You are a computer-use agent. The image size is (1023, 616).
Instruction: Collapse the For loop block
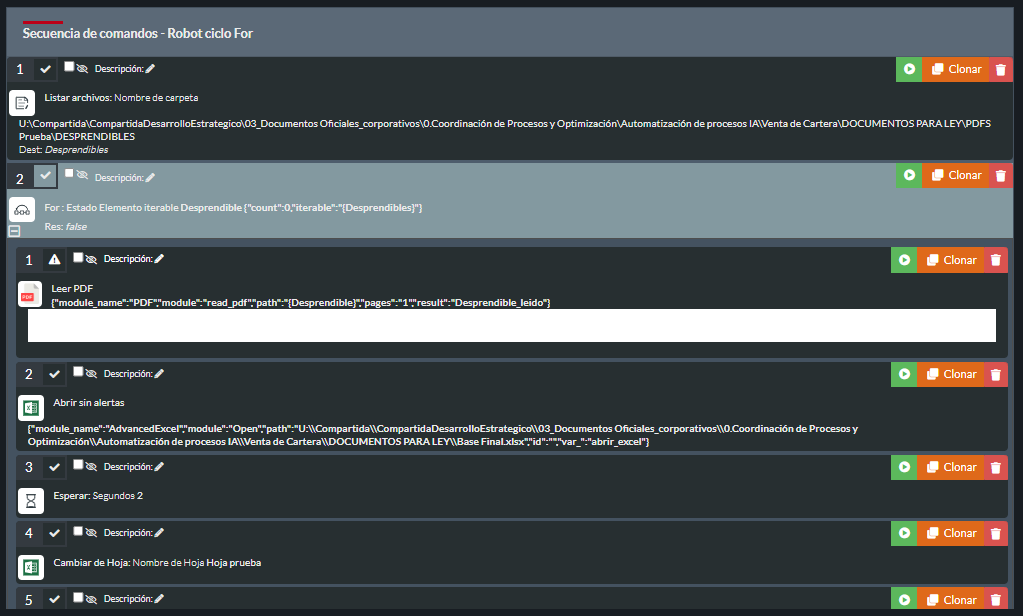[x=14, y=231]
